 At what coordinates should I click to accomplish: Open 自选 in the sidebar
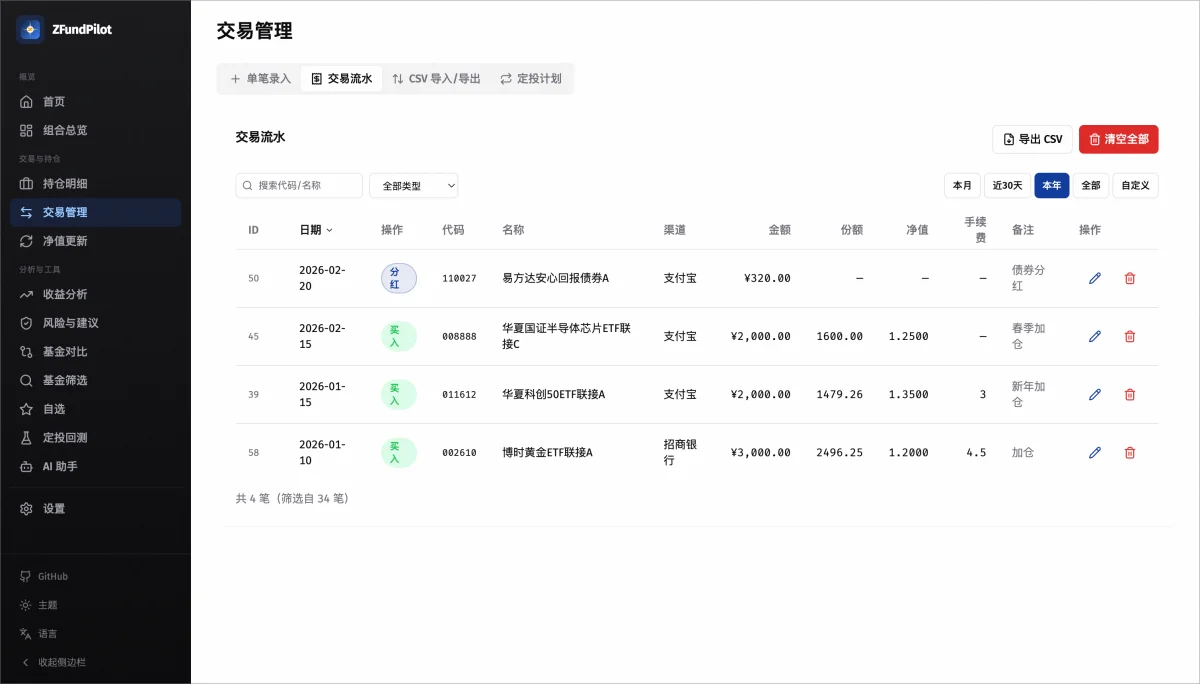tap(95, 409)
